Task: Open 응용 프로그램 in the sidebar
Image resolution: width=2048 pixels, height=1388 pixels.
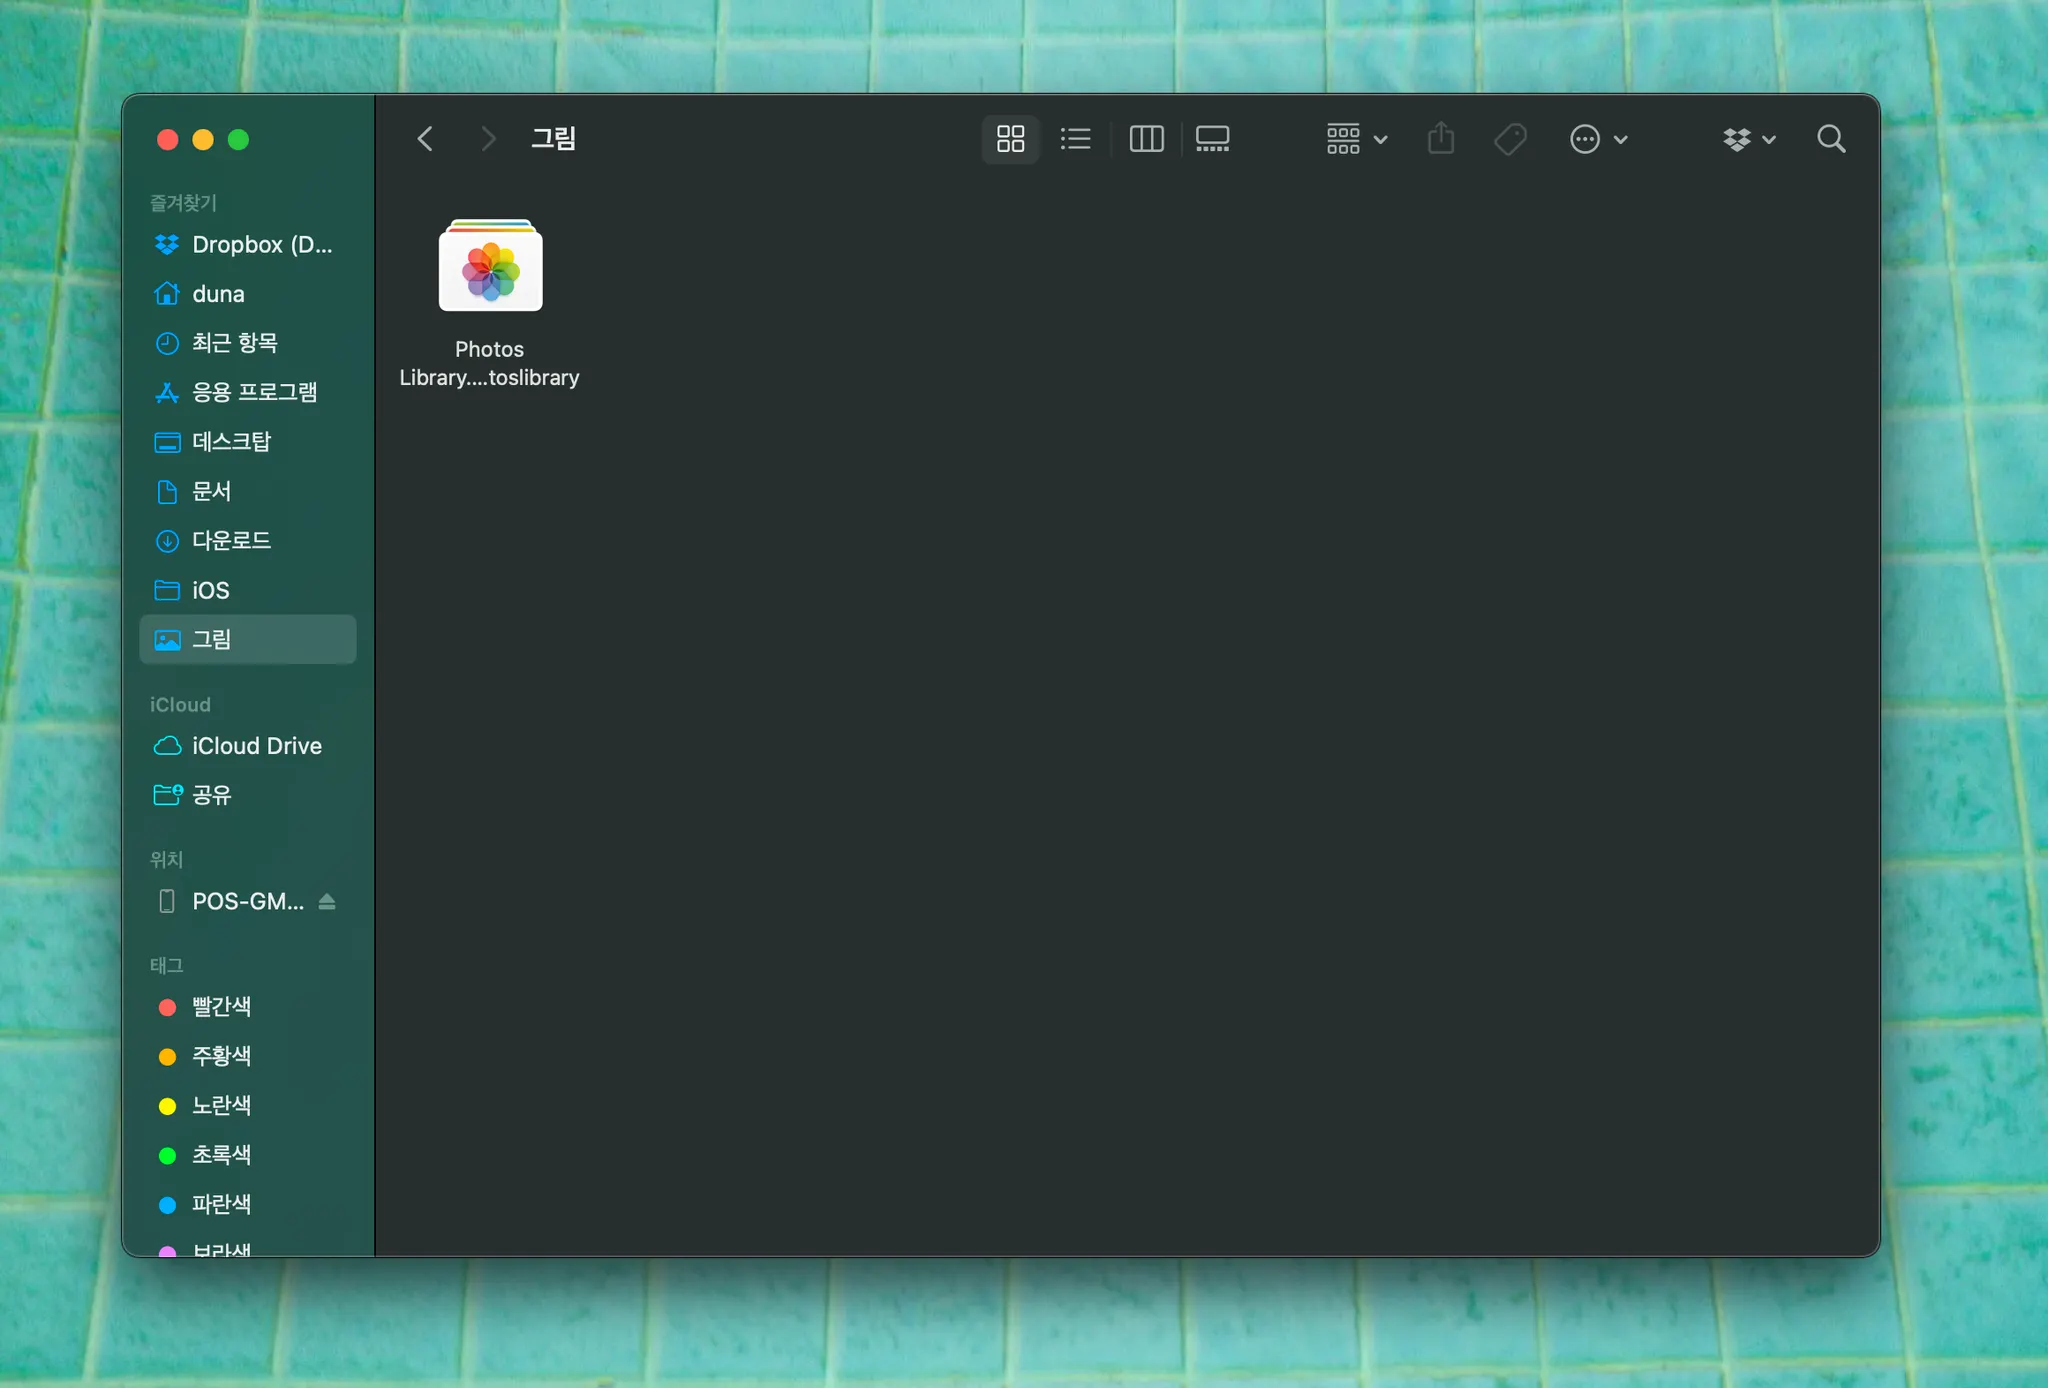Action: (254, 392)
